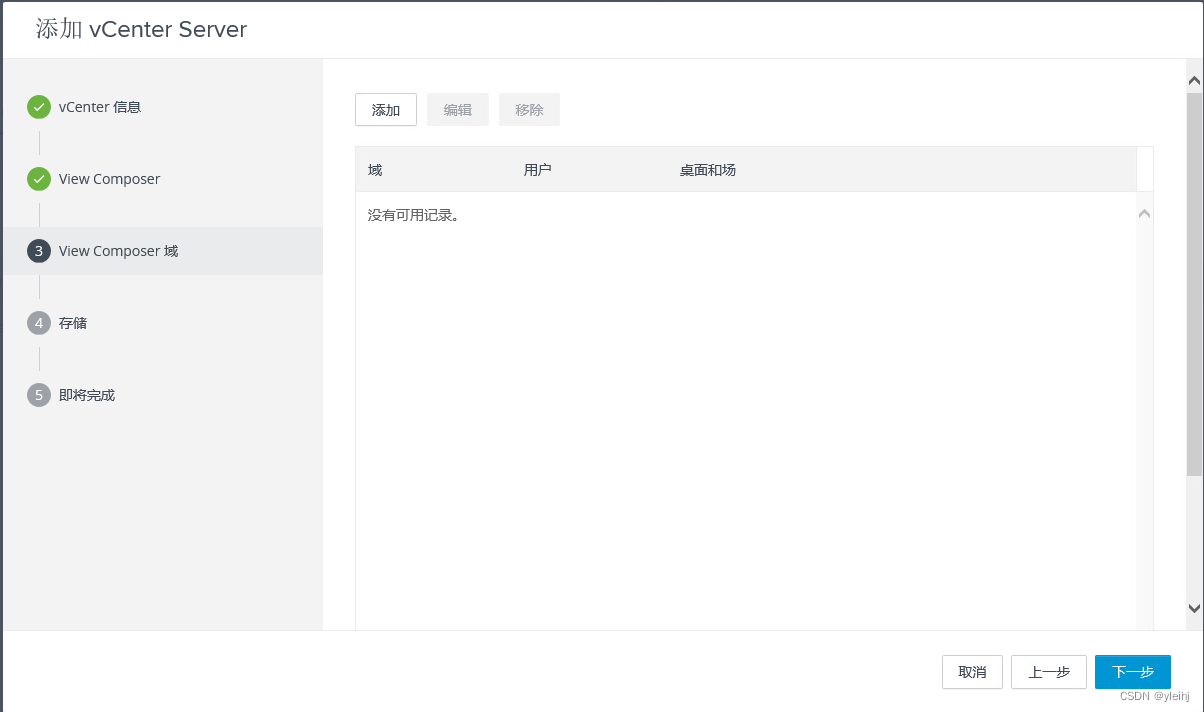
Task: Sort by the 用户 column header
Action: click(538, 170)
